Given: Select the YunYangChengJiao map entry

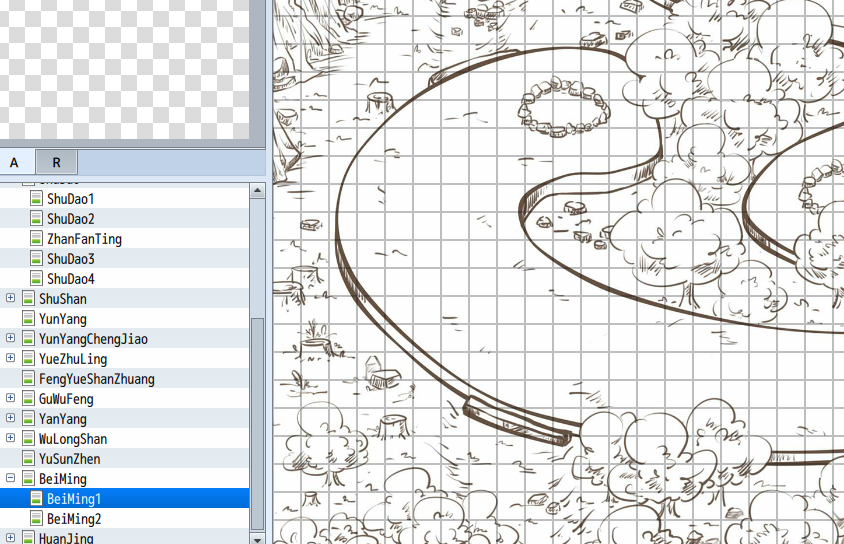Looking at the screenshot, I should tap(93, 339).
